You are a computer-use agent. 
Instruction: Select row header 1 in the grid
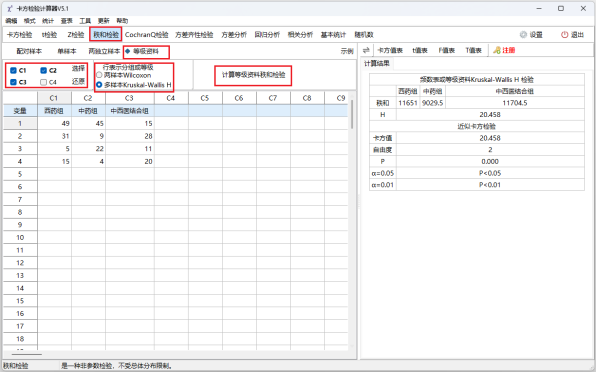tap(20, 123)
